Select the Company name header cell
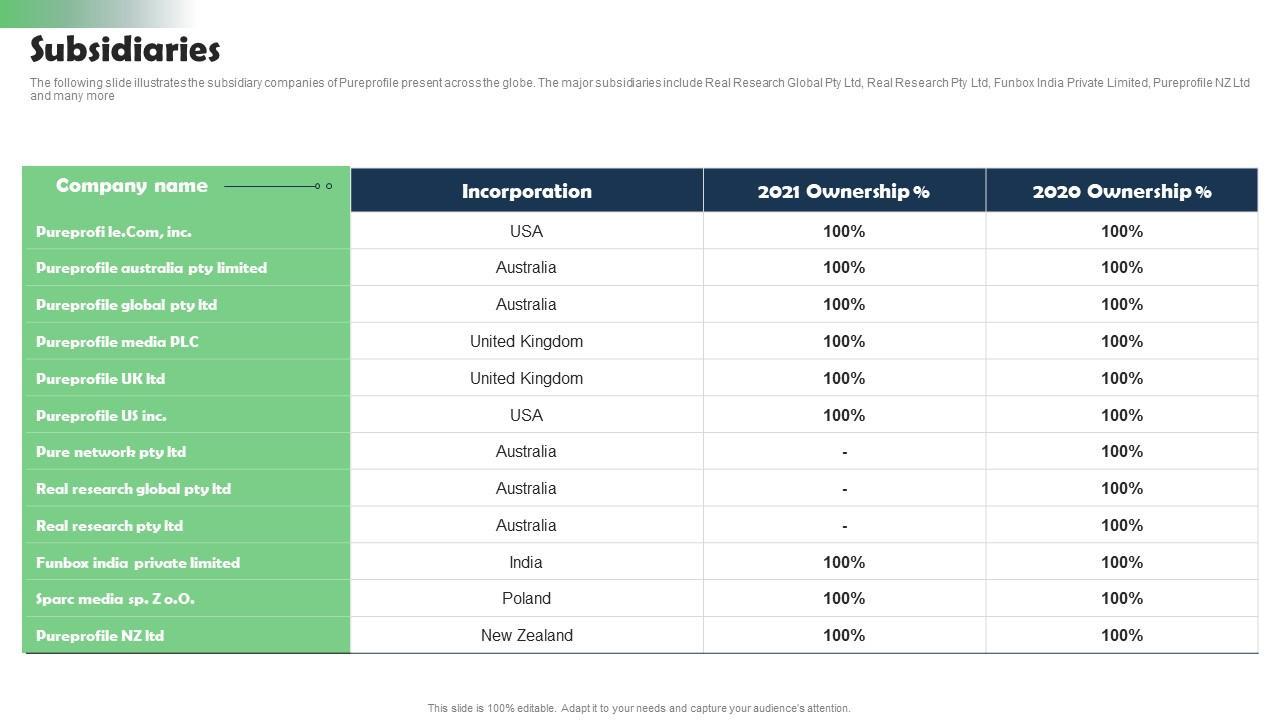1280x720 pixels. 132,186
